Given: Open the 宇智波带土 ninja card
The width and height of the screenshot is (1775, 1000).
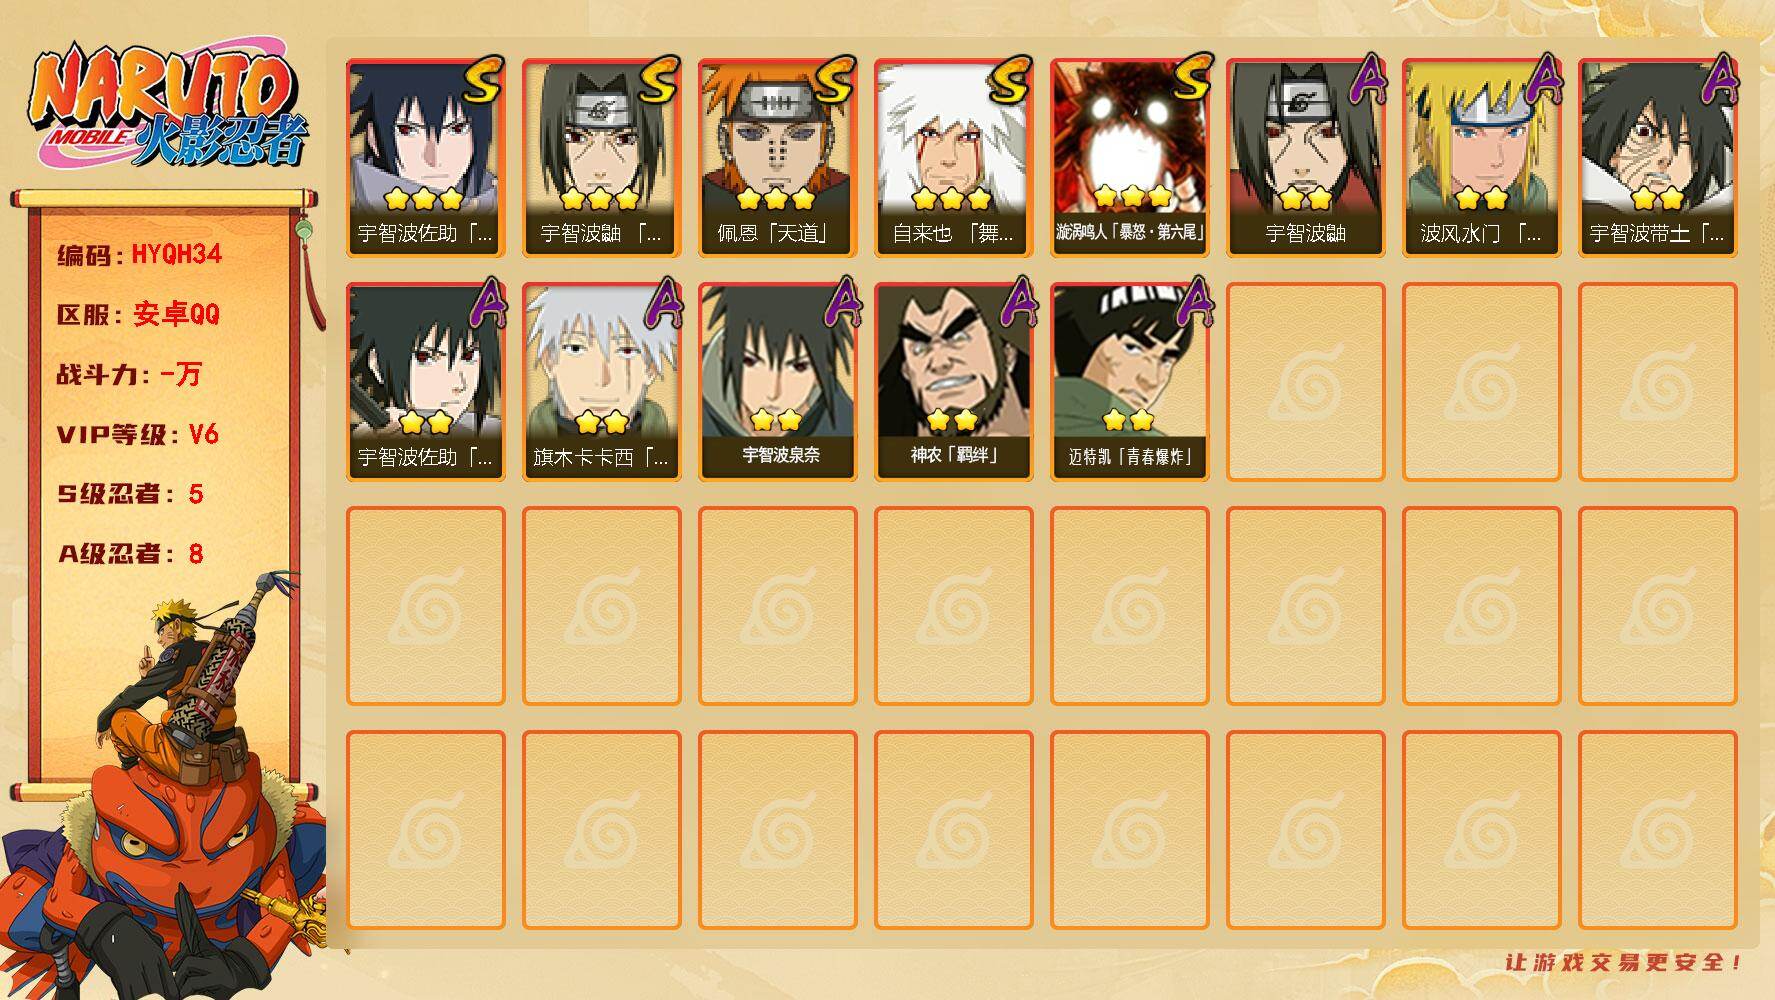Looking at the screenshot, I should tap(1657, 158).
